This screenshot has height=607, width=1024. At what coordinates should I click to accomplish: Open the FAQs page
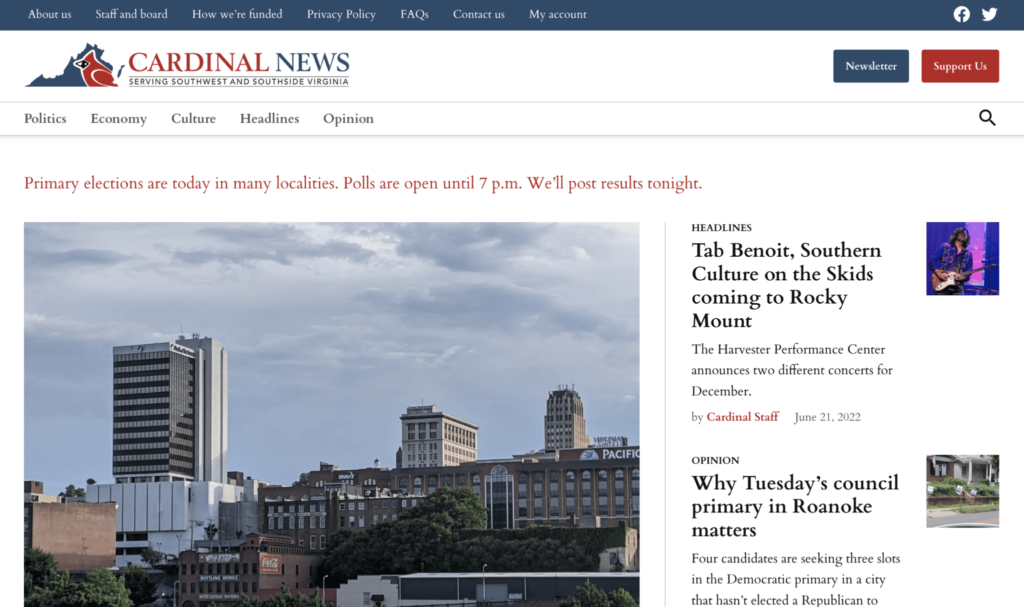[x=414, y=14]
